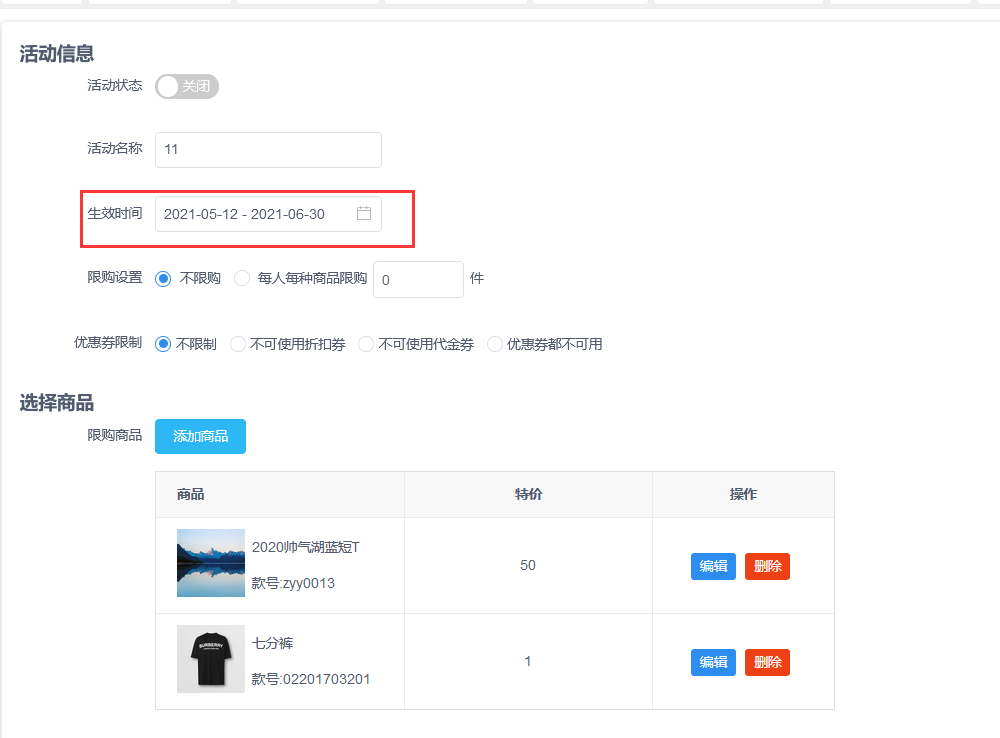Select the 不限购 radio option
The width and height of the screenshot is (1000, 738).
(163, 279)
